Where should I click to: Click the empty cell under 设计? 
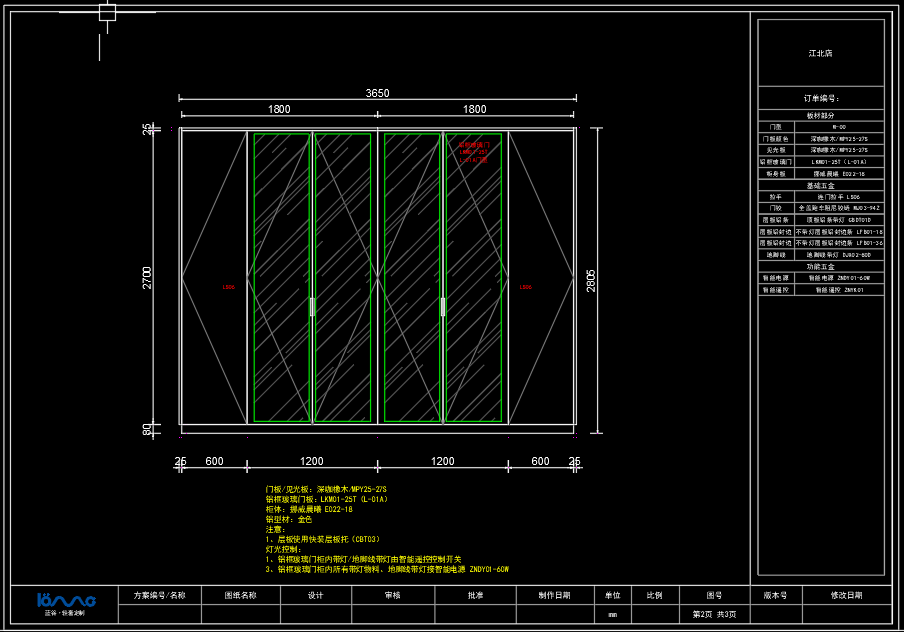tap(315, 614)
